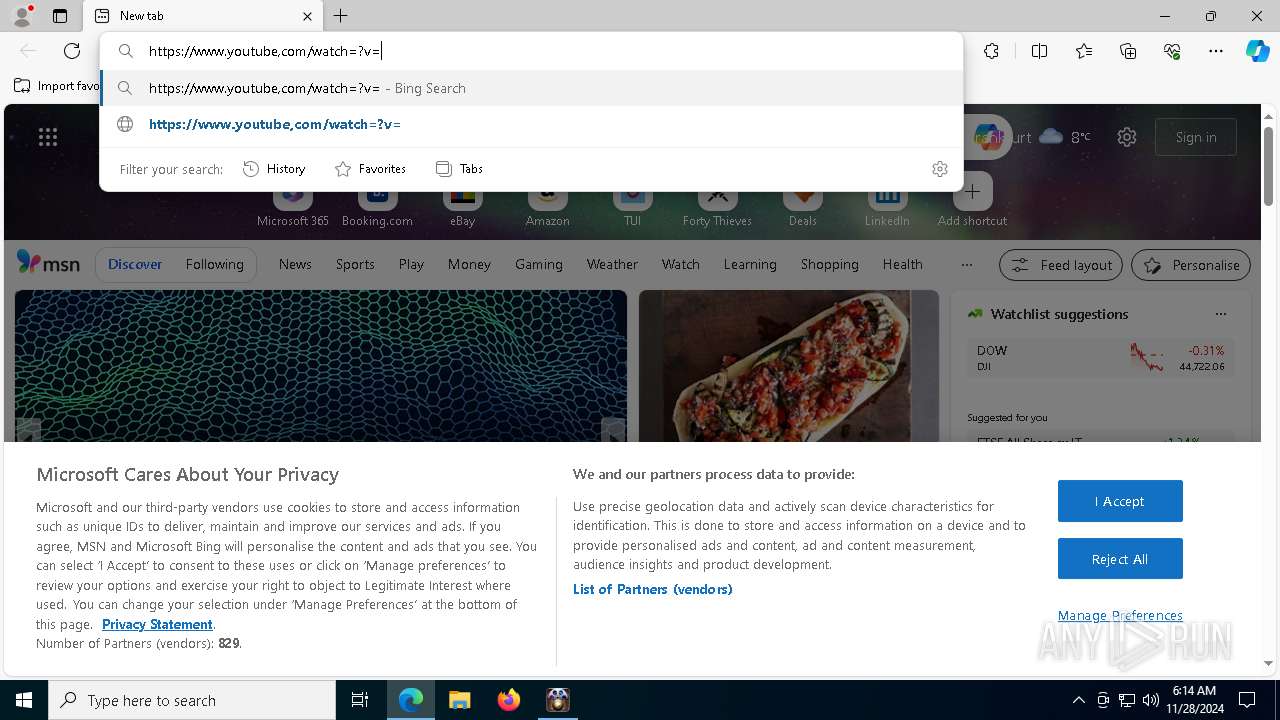Open File Explorer from taskbar
1280x720 pixels.
pos(459,700)
